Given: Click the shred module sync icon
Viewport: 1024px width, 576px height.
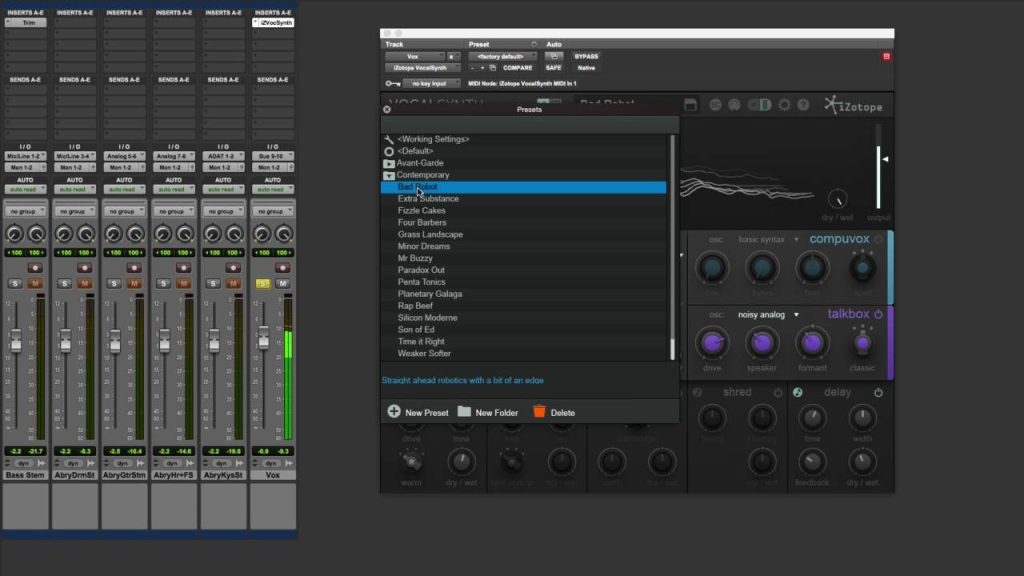Looking at the screenshot, I should tap(697, 392).
